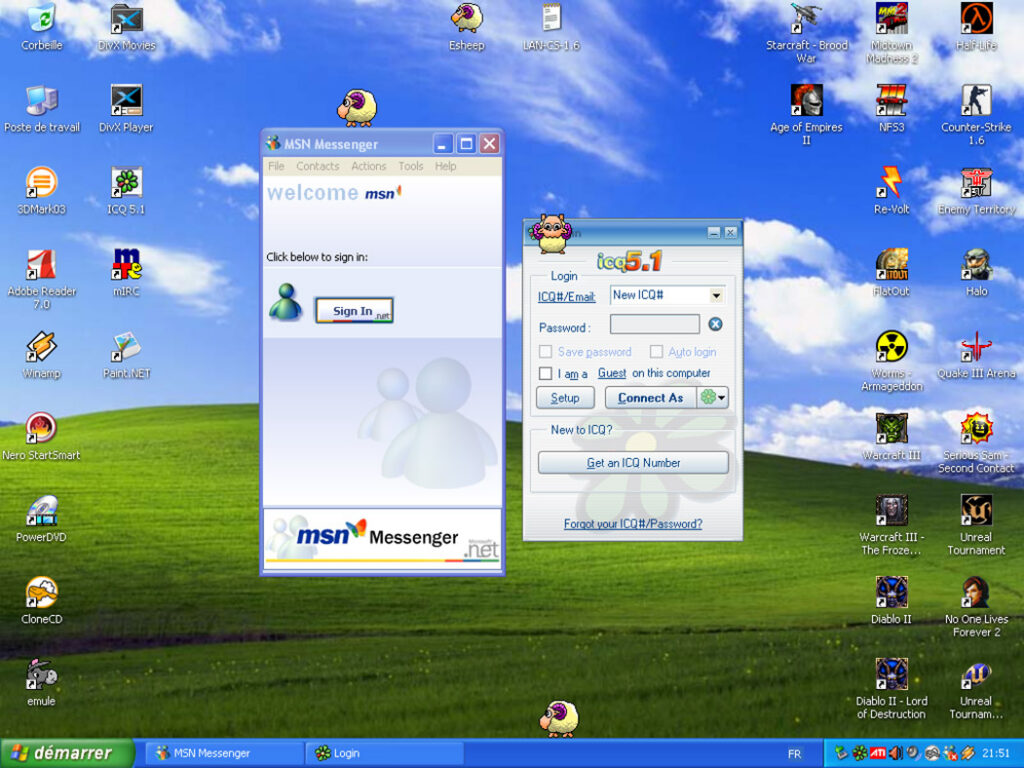This screenshot has height=768, width=1024.
Task: Select the FlatOut desktop shortcut
Action: 891,273
